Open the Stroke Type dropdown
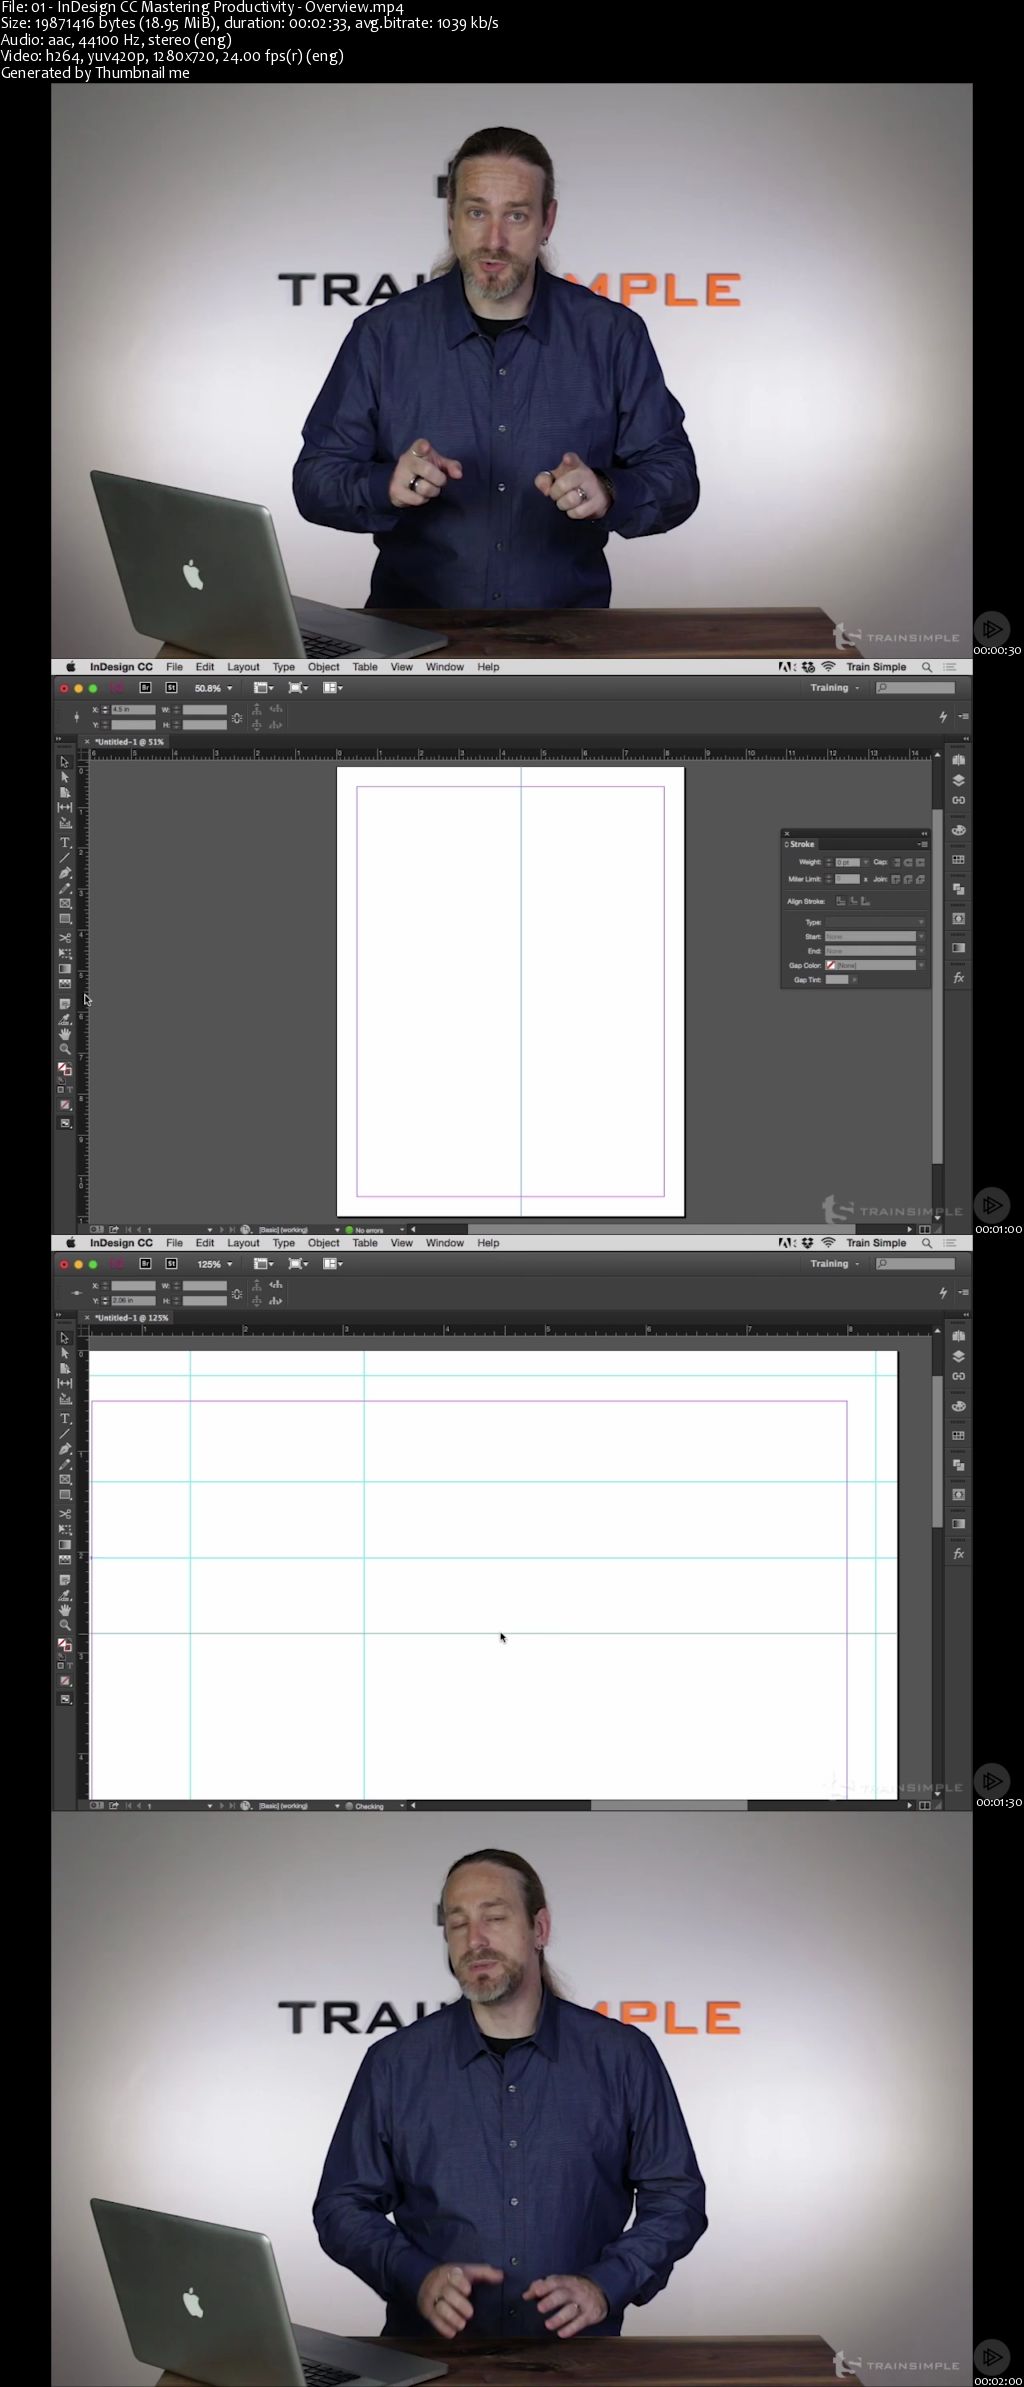Viewport: 1024px width, 2387px height. [x=875, y=922]
